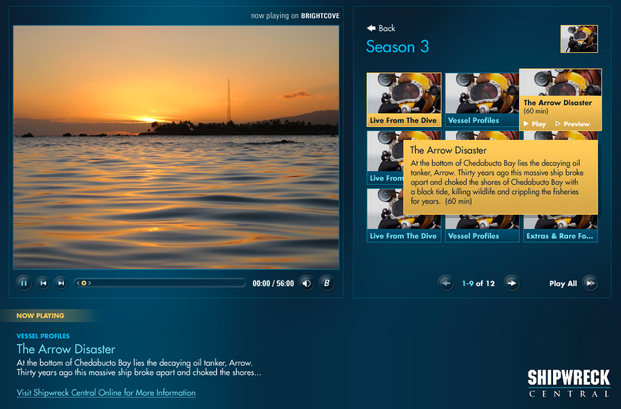Go to previous page of episodes
Image resolution: width=621 pixels, height=409 pixels.
click(446, 283)
